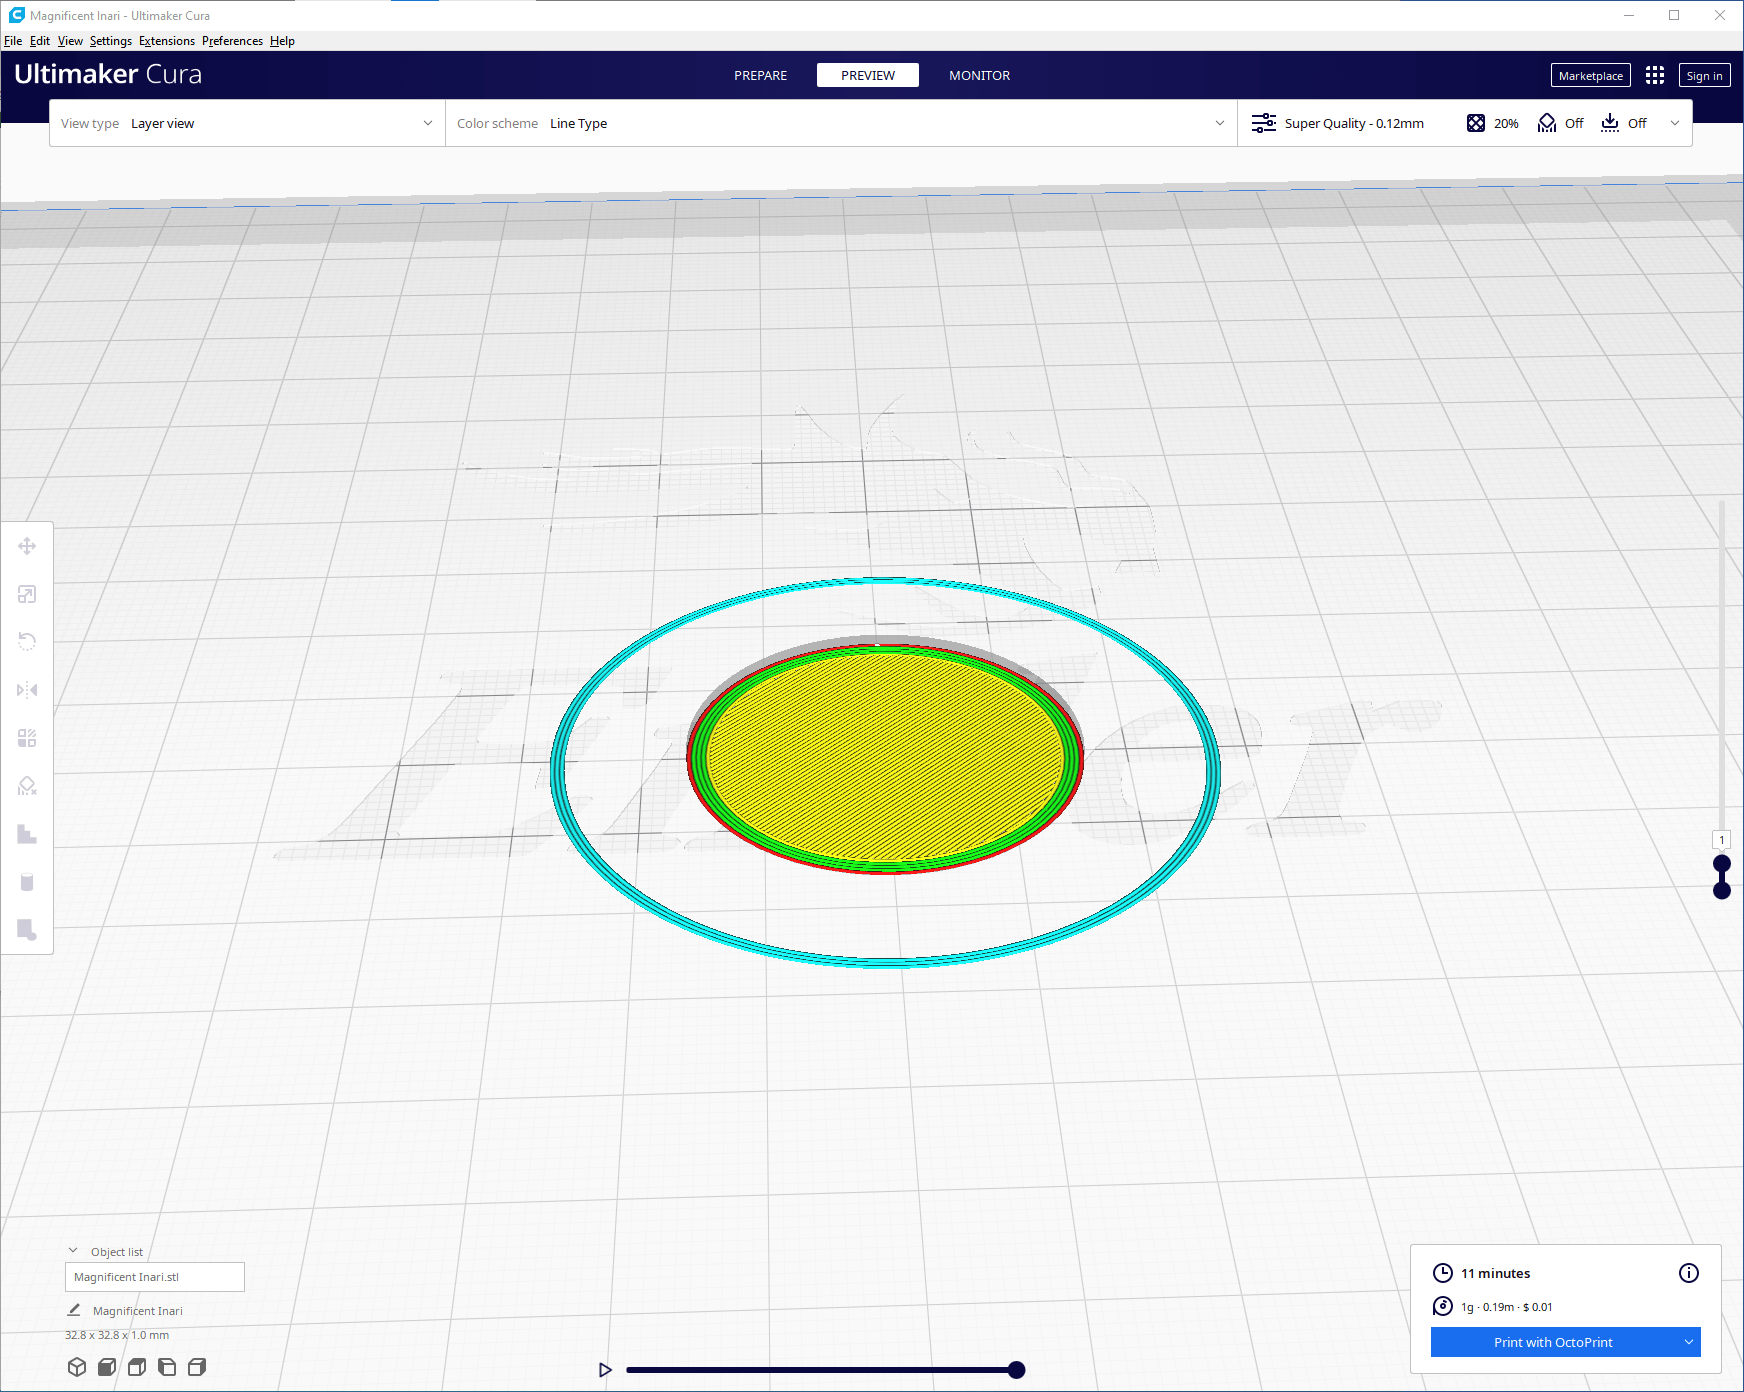
Task: Select Magnificent Inari.stl in object list
Action: [x=155, y=1277]
